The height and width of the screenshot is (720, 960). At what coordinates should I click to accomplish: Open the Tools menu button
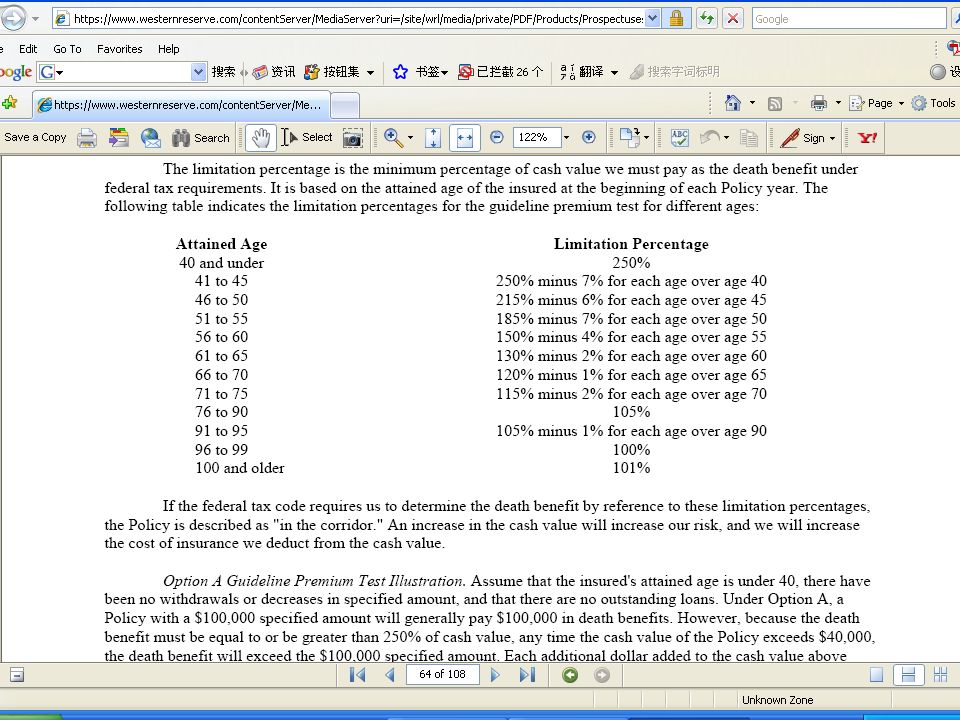click(x=934, y=103)
